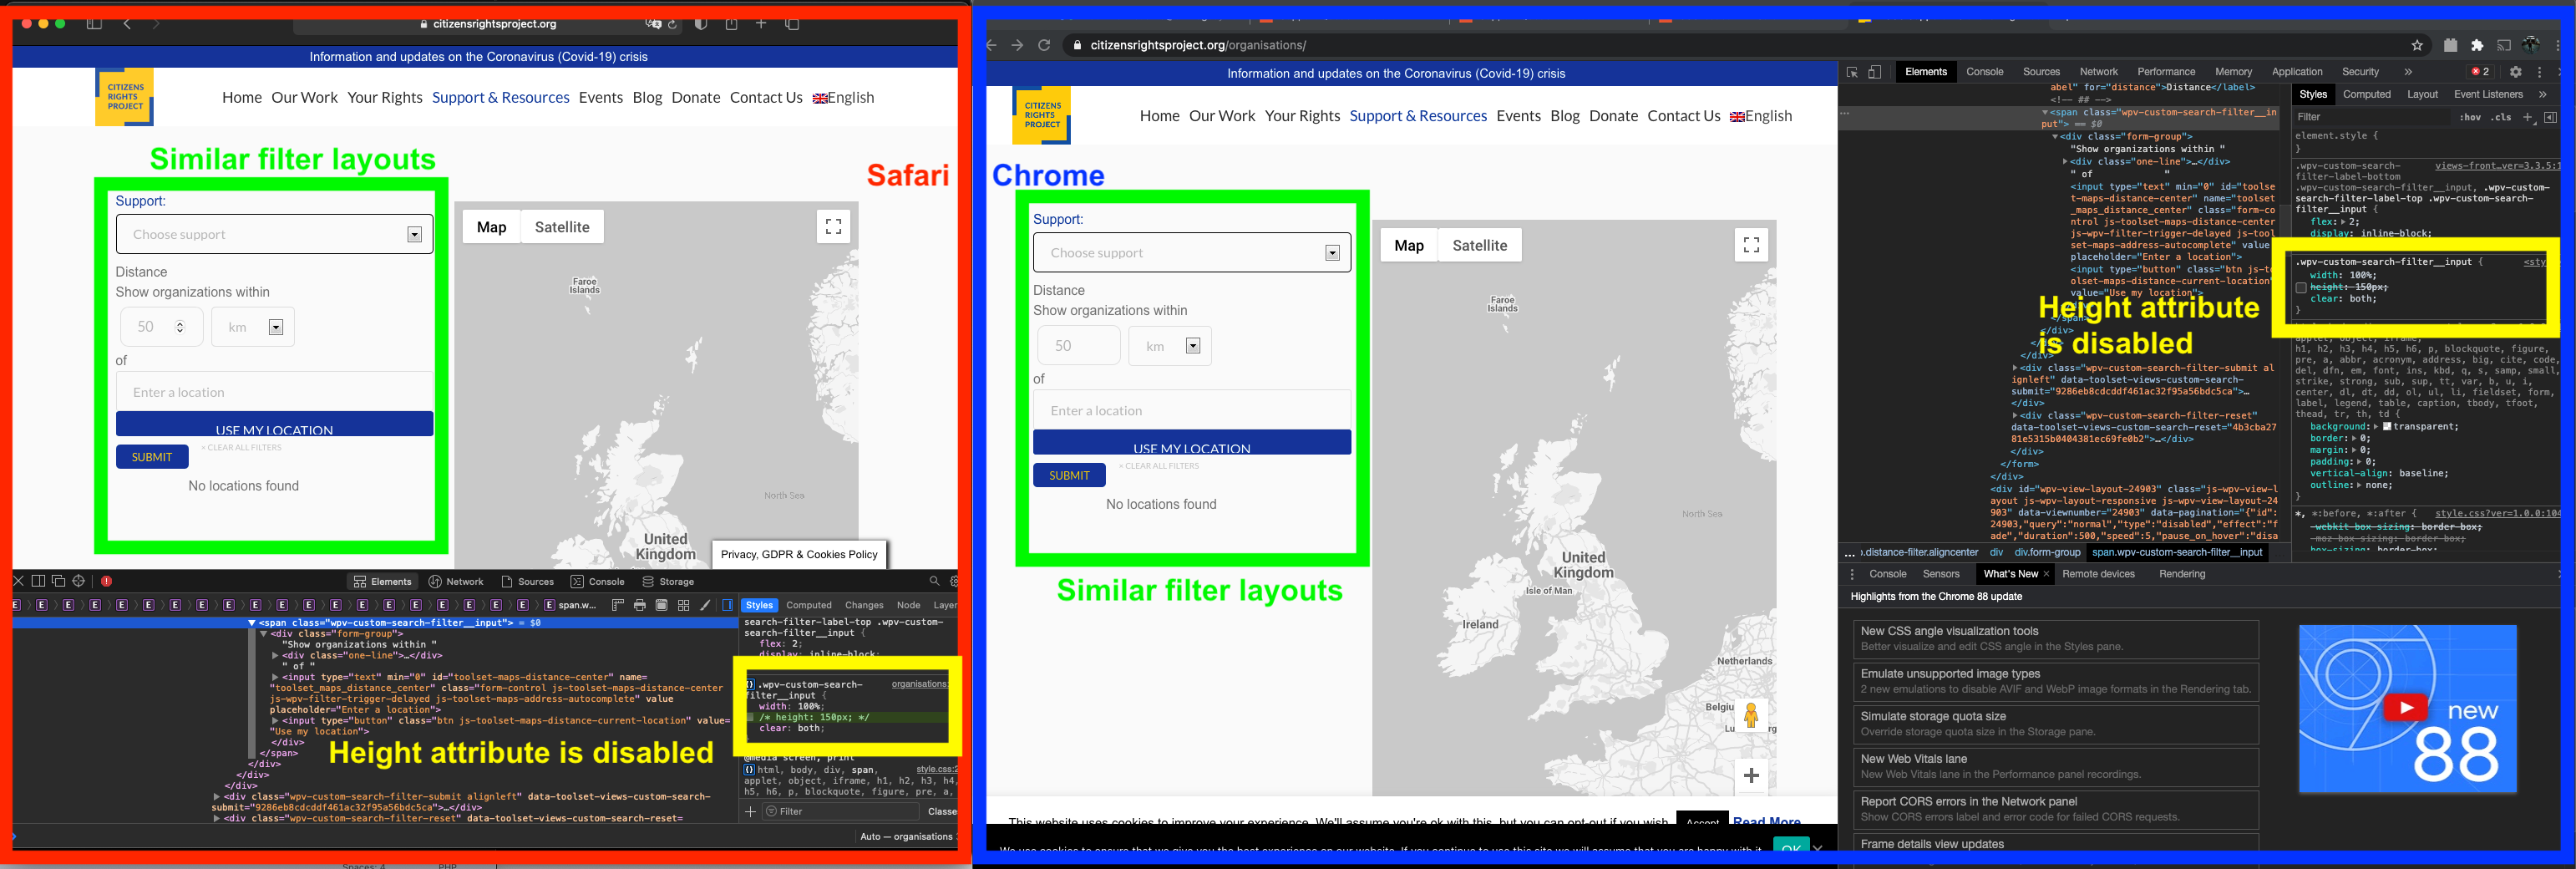Open the Chrome extensions puzzle icon
Viewport: 2576px width, 869px height.
tap(2477, 45)
